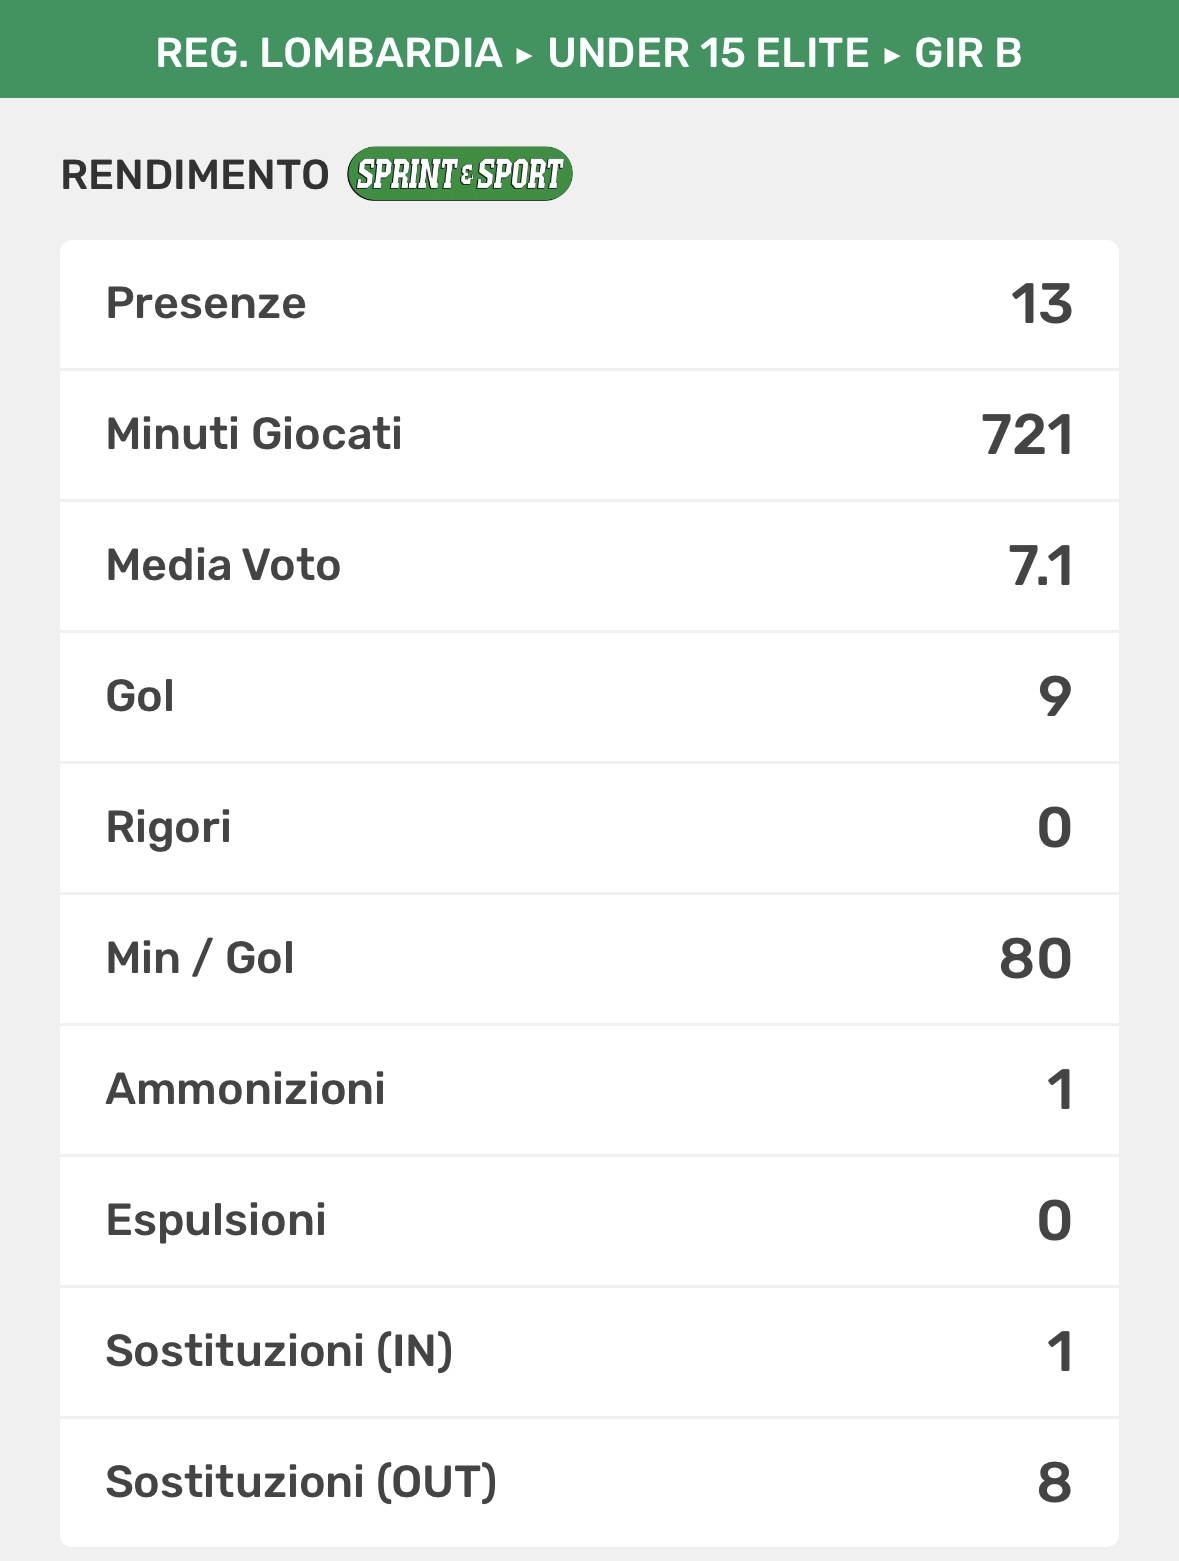
Task: Click the Media Voto row label
Action: 223,565
